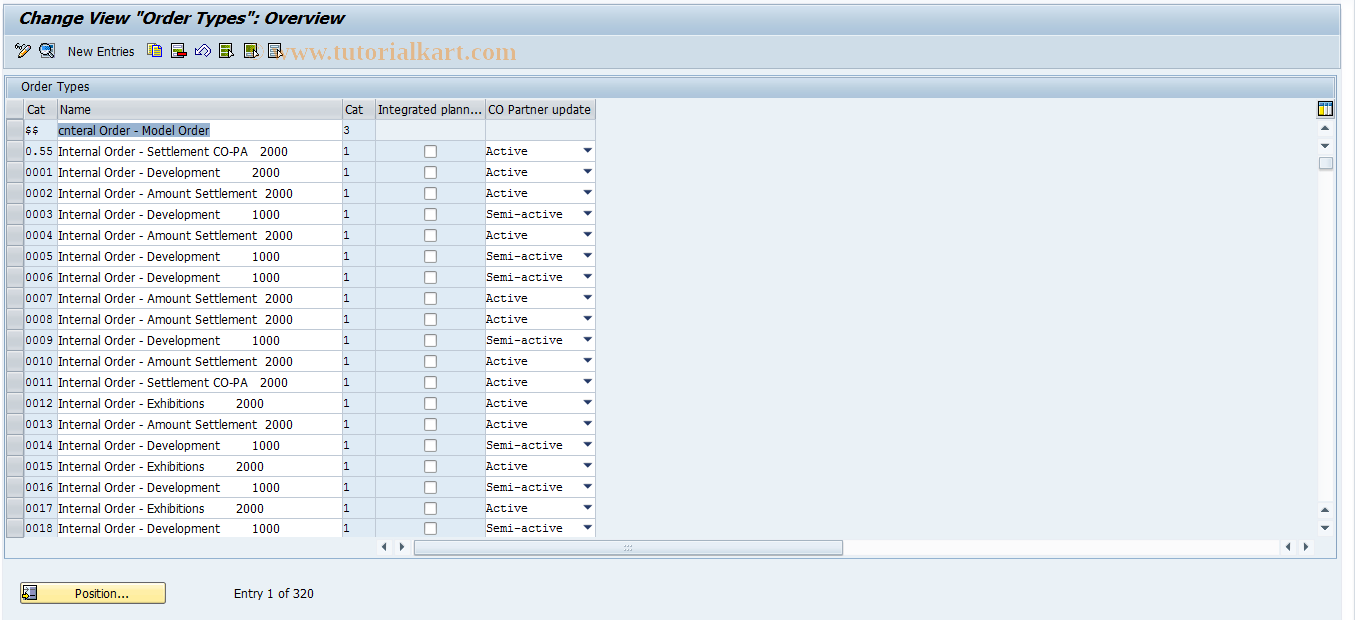This screenshot has width=1355, height=620.
Task: Open the table settings configuration icon
Action: [1325, 109]
